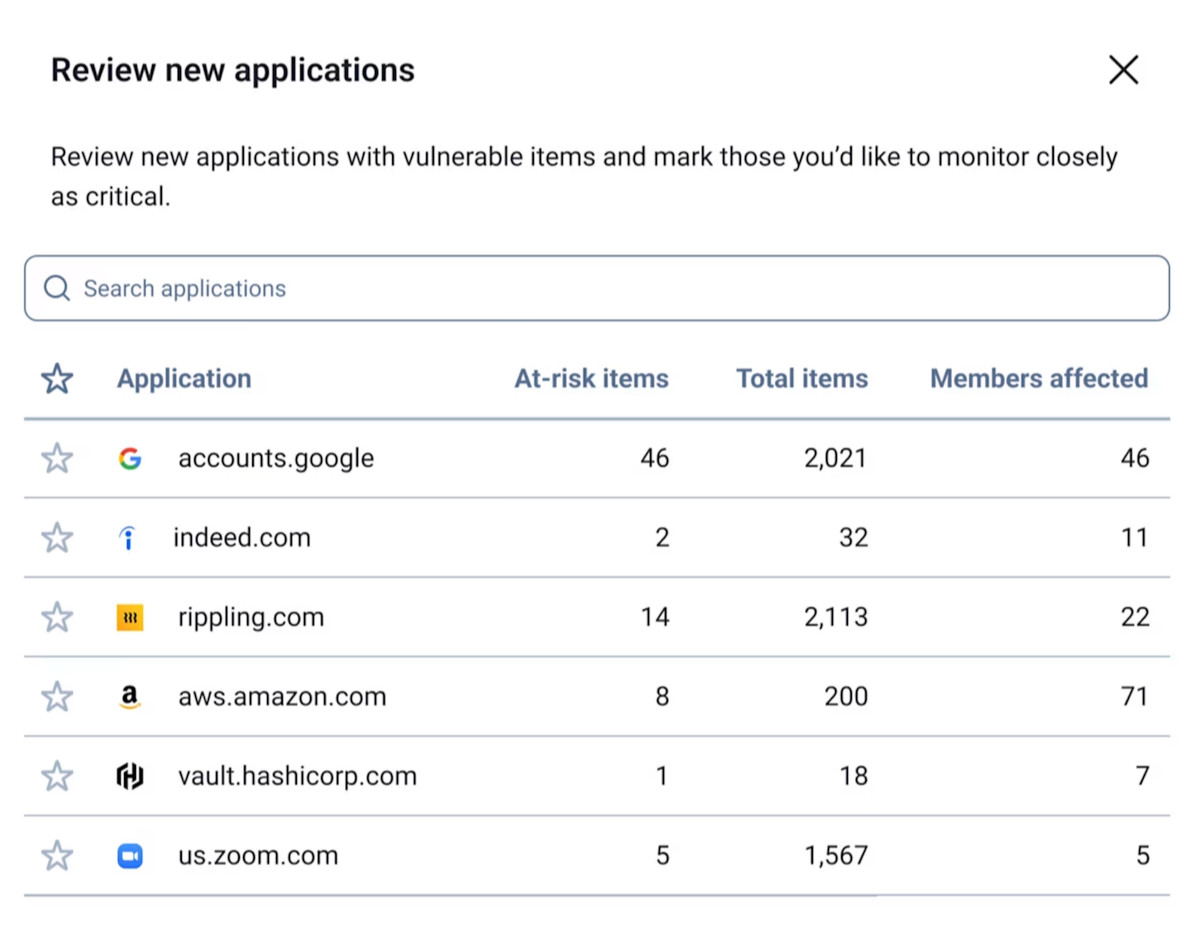Image resolution: width=1184 pixels, height=925 pixels.
Task: Click the HashiCorp Vault icon
Action: 130,776
